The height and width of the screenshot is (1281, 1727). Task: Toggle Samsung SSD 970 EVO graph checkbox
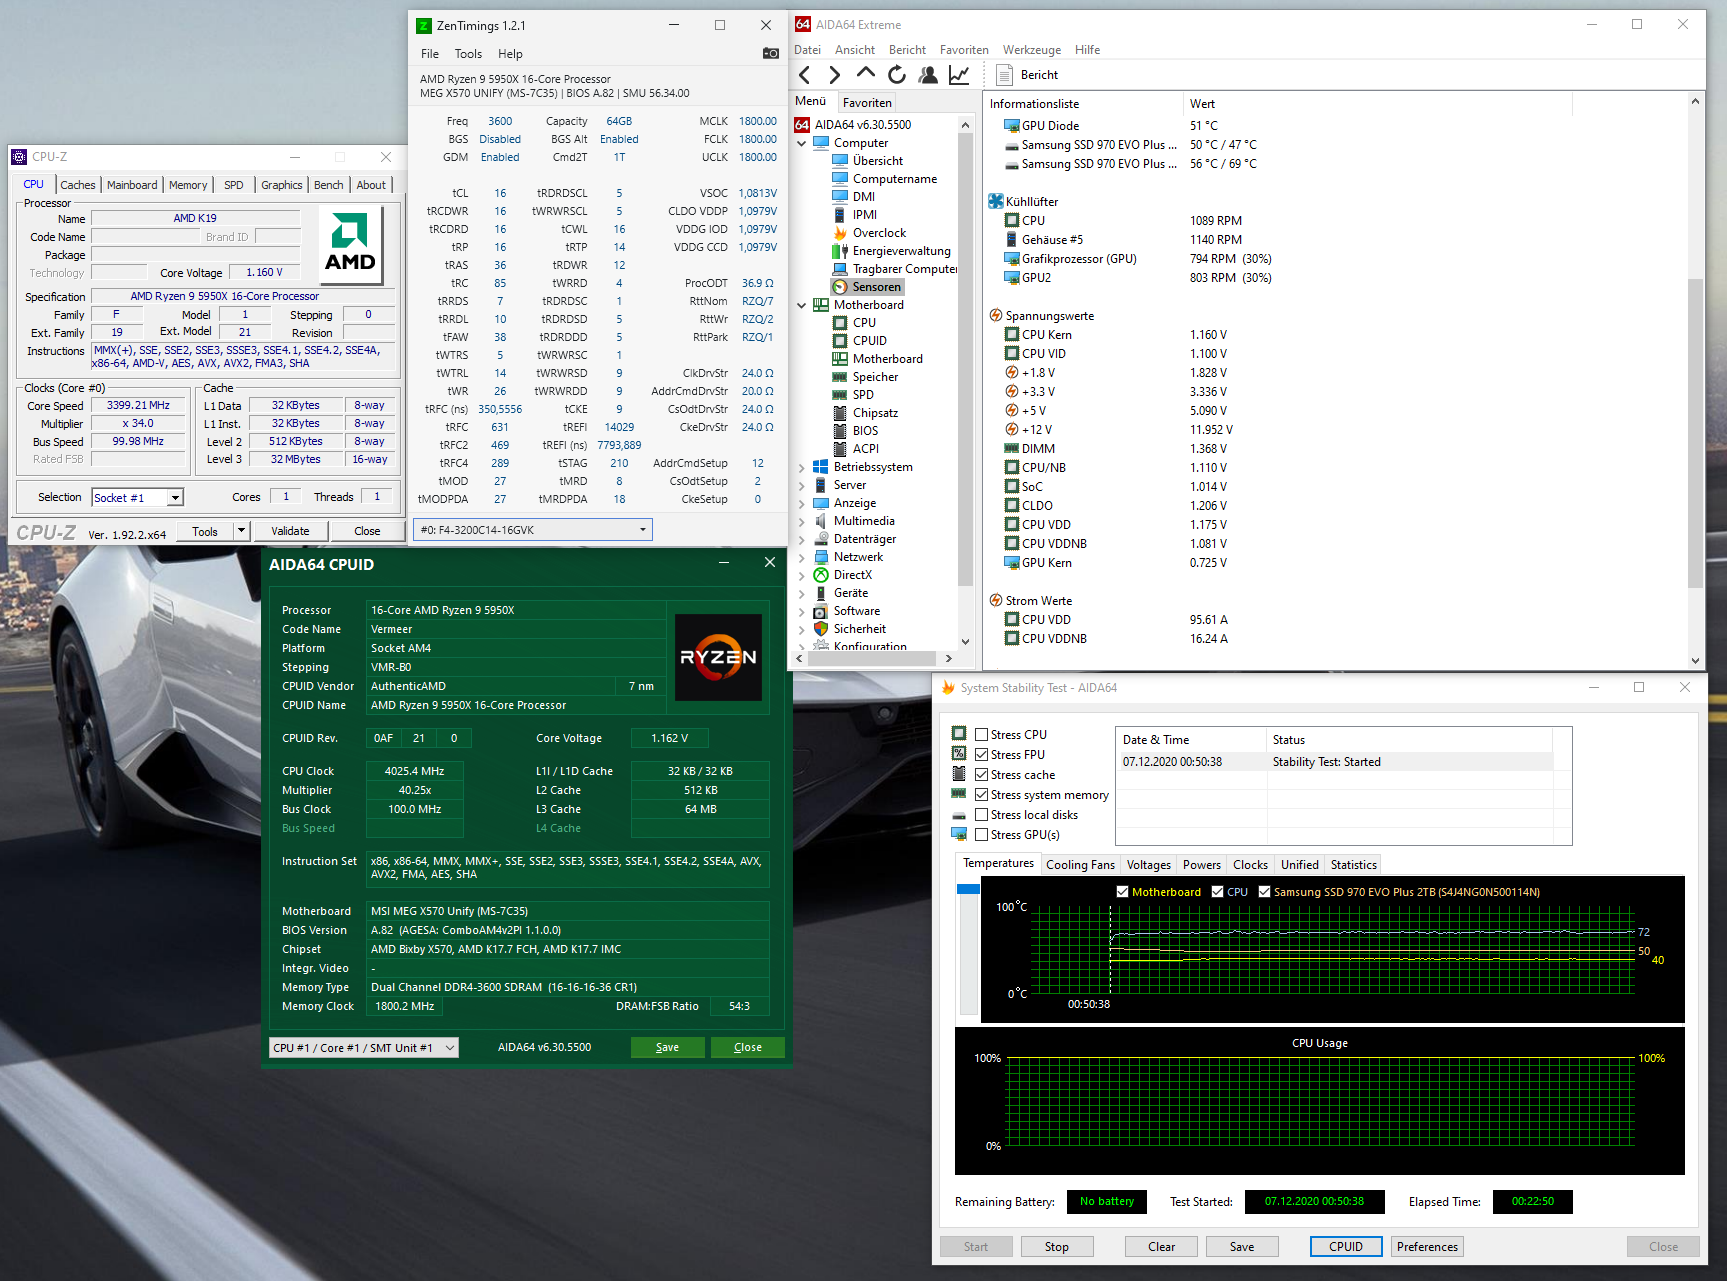pyautogui.click(x=1264, y=892)
